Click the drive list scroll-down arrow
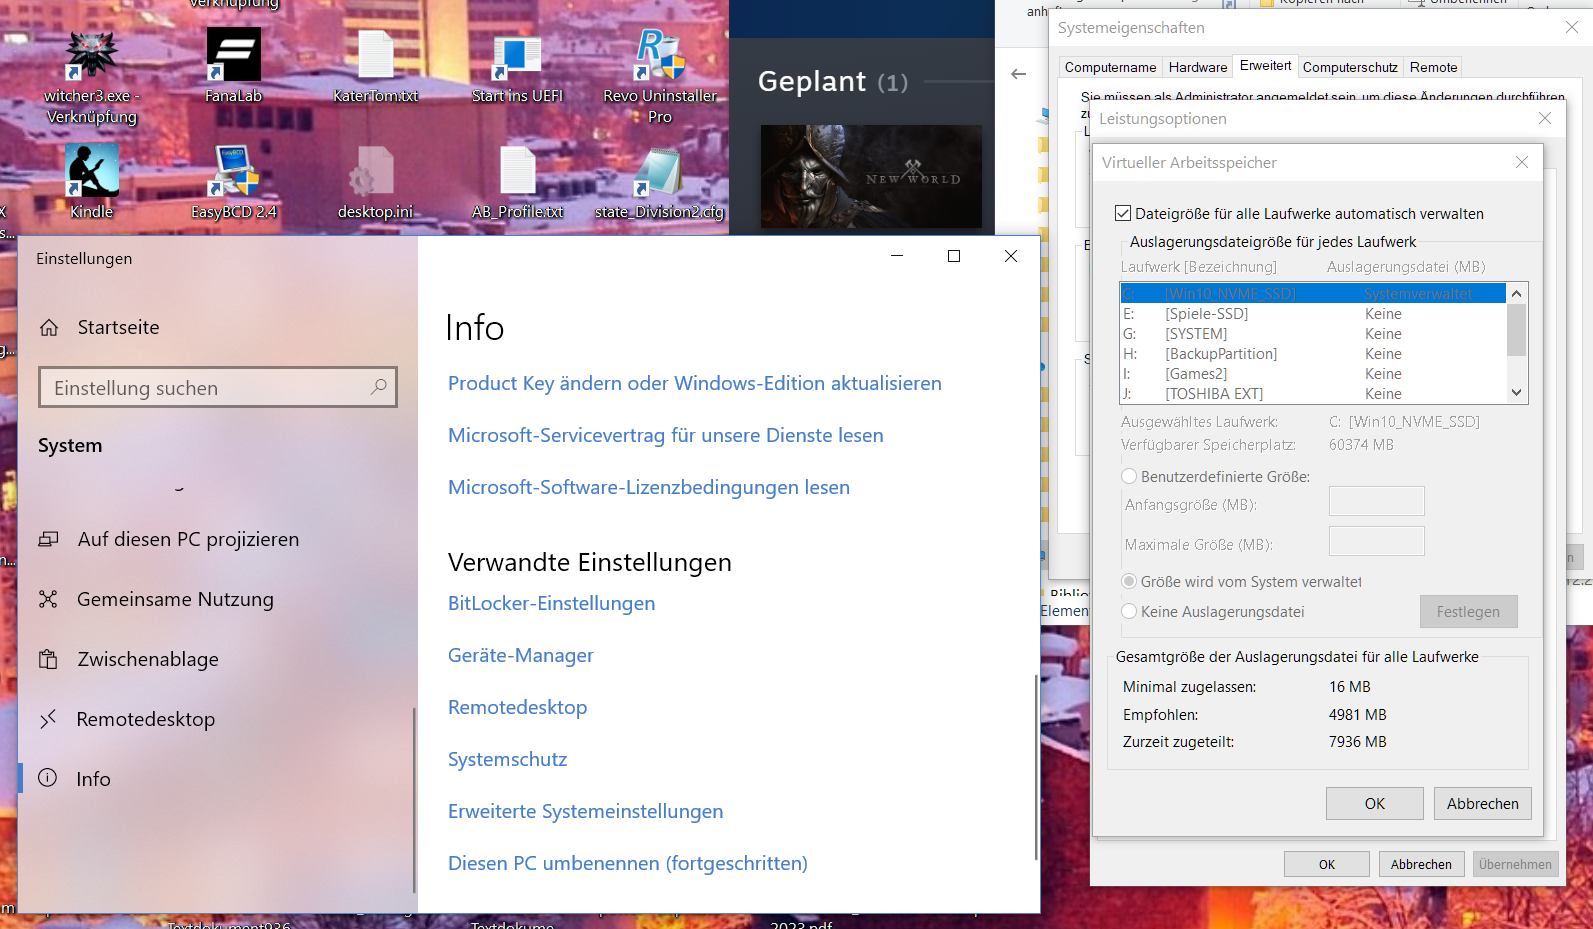1593x929 pixels. tap(1516, 393)
